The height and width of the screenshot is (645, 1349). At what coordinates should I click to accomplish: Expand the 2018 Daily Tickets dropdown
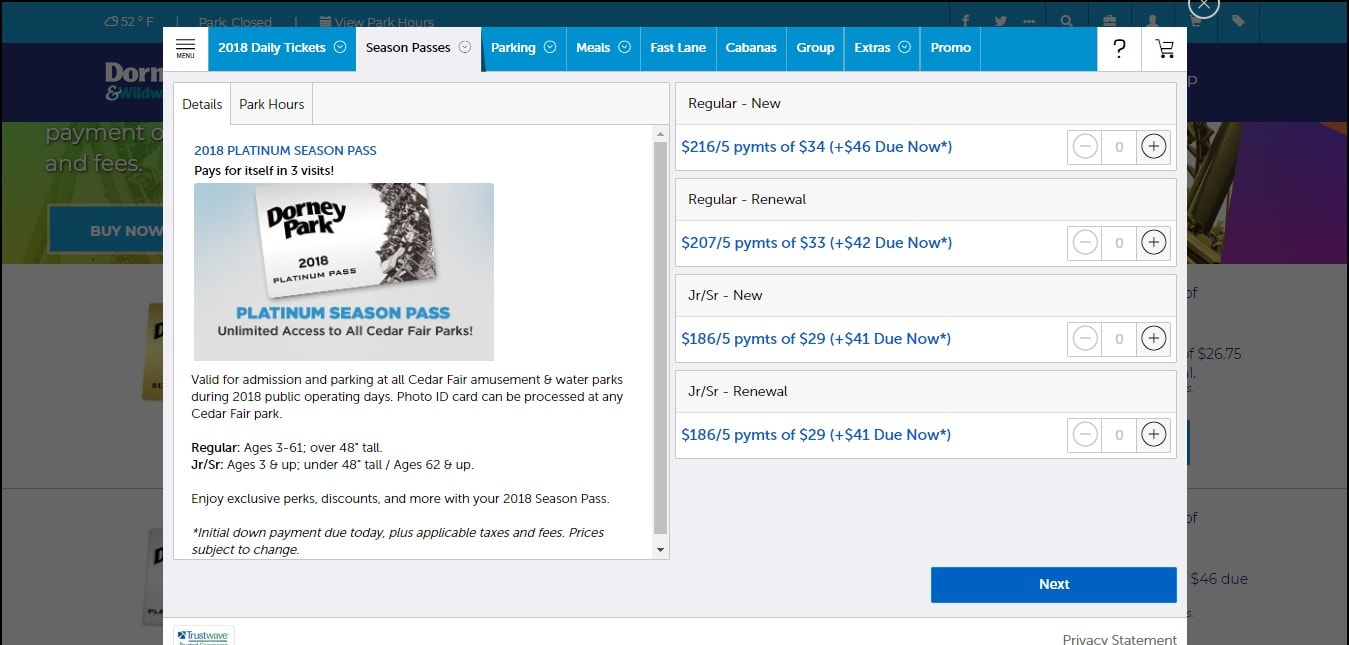pos(339,47)
